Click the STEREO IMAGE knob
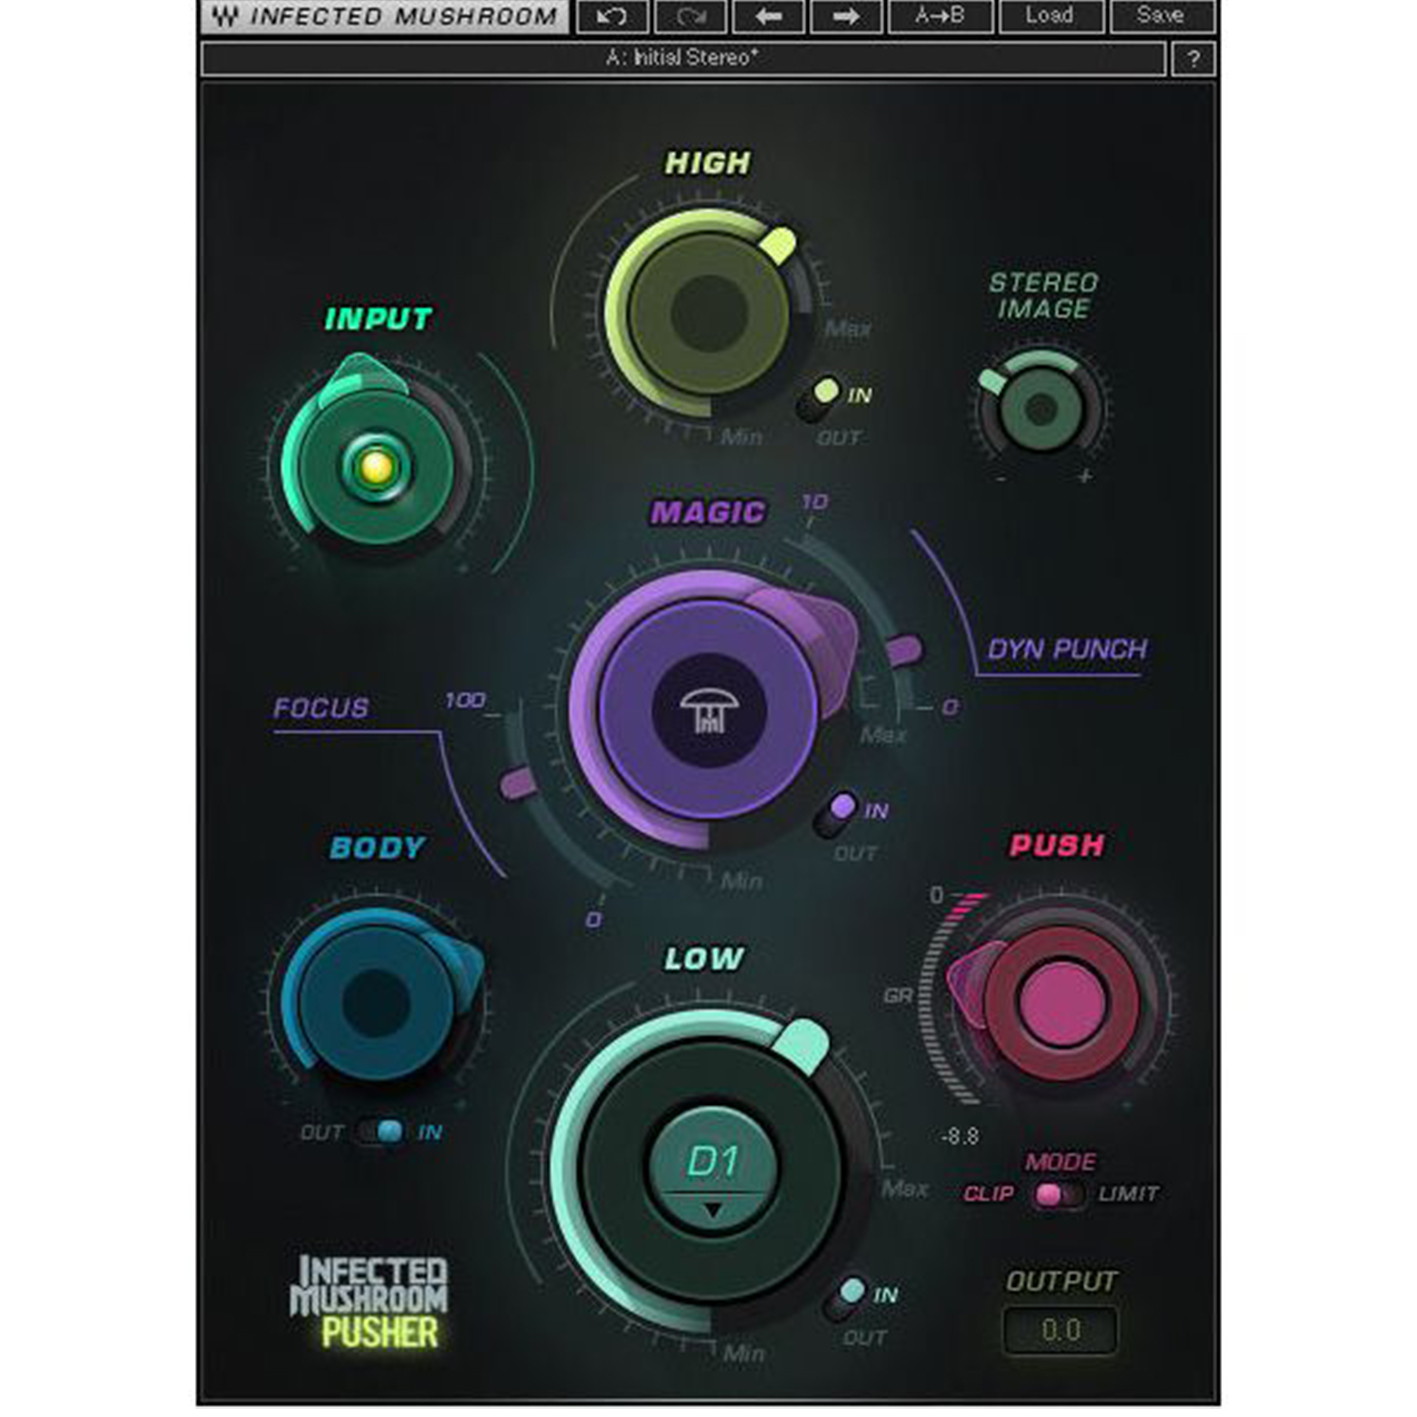Image resolution: width=1417 pixels, height=1417 pixels. (x=1041, y=408)
